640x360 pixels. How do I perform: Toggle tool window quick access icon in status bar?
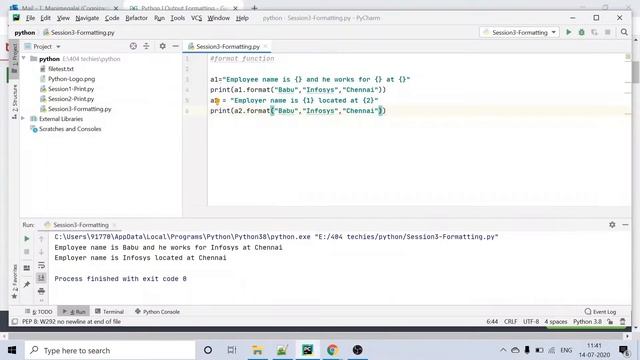(15, 322)
